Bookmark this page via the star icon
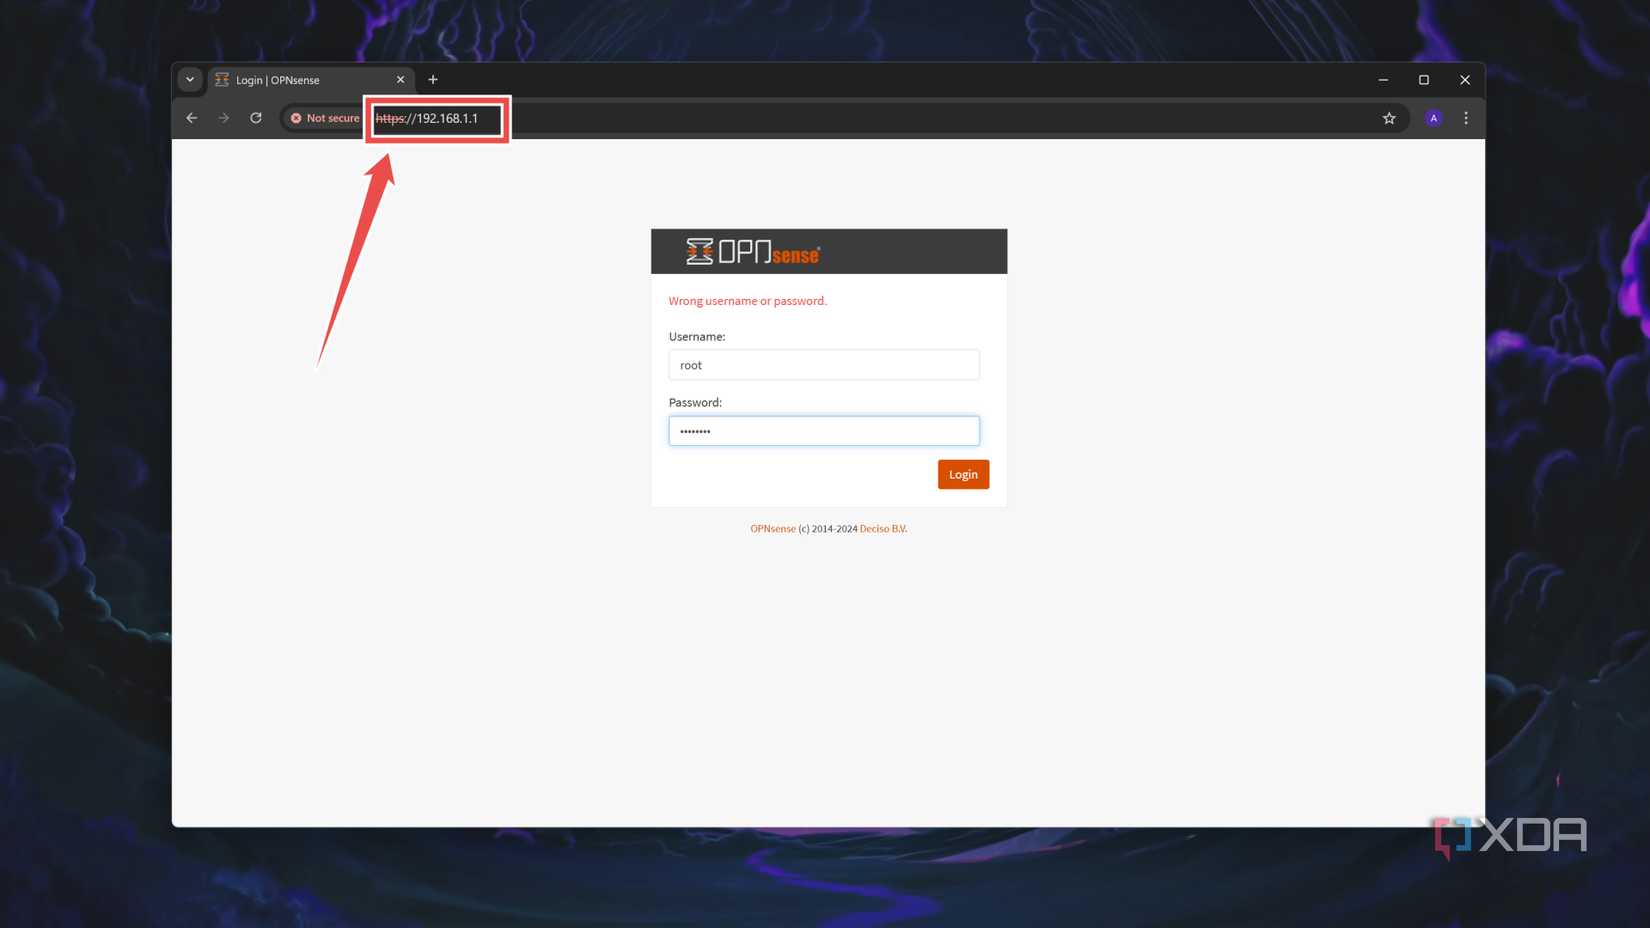1650x928 pixels. pyautogui.click(x=1389, y=117)
